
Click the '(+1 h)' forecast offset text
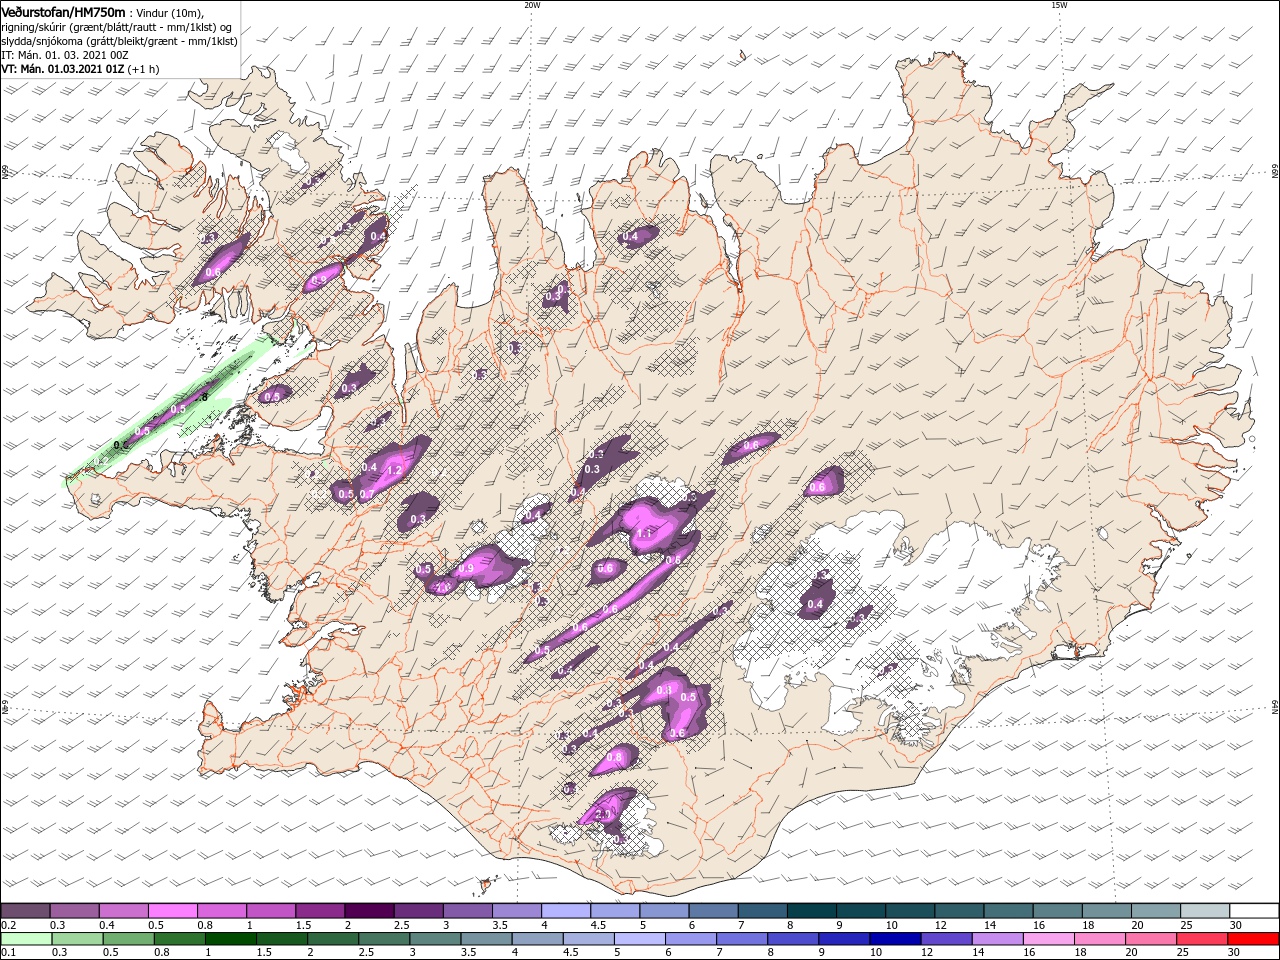click(143, 69)
